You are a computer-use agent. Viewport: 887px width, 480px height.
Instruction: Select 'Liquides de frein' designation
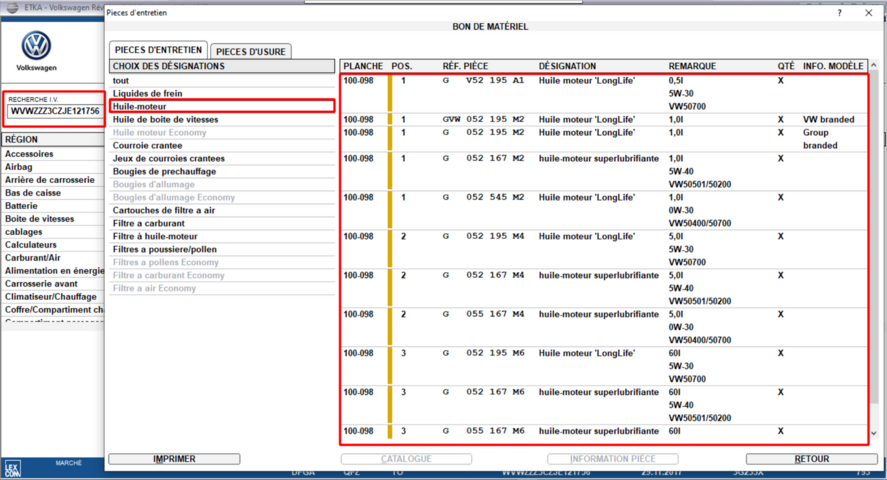tap(222, 93)
